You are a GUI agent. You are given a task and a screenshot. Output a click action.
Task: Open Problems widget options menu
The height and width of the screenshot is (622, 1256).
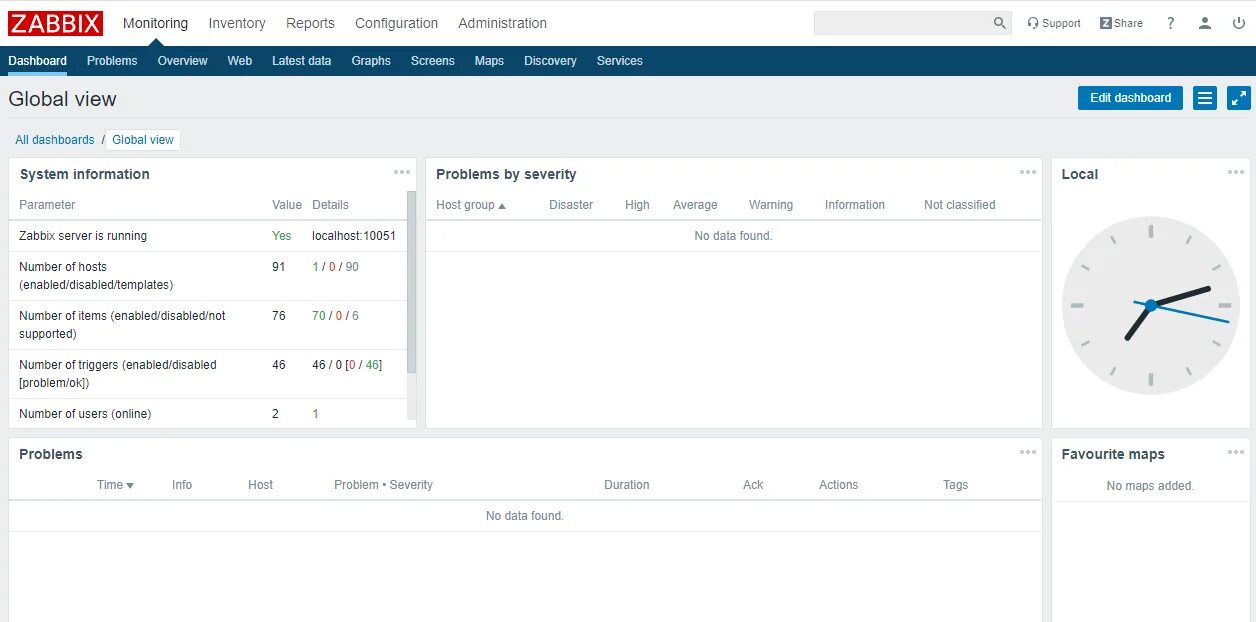[x=1028, y=452]
